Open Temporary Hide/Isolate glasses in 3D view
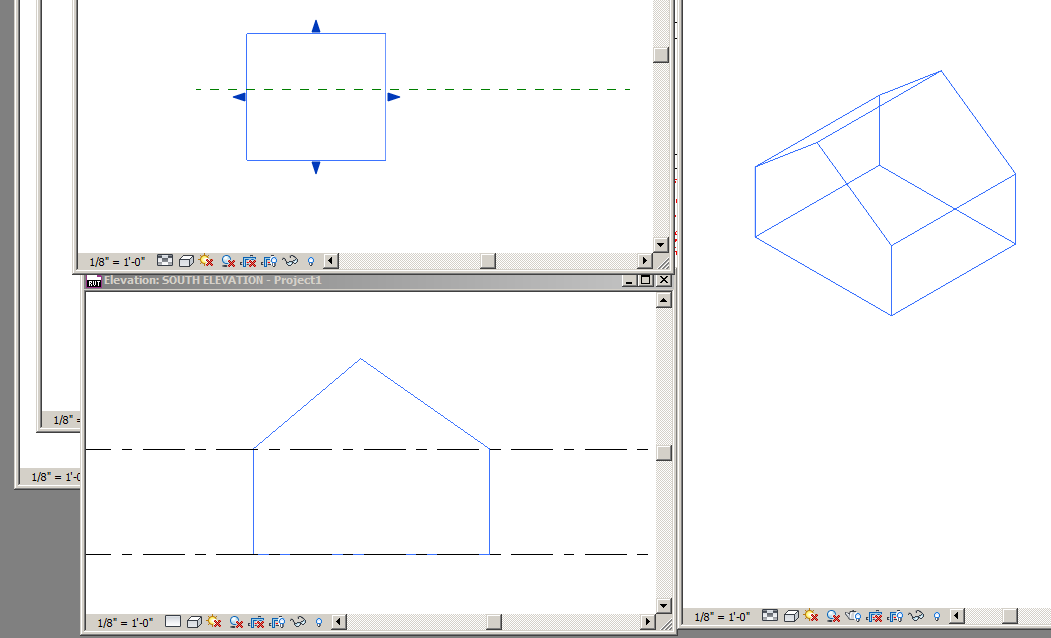Viewport: 1051px width, 638px height. [916, 615]
